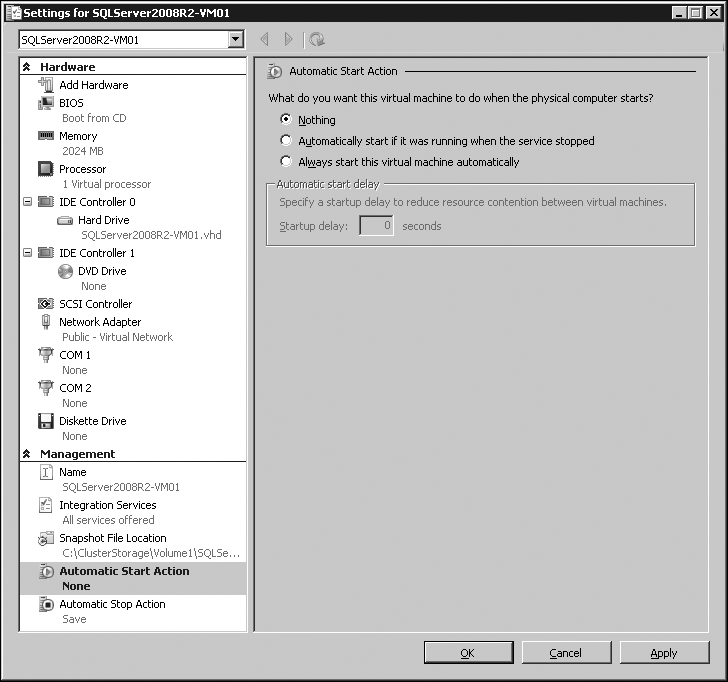Click the refresh toolbar icon
Image resolution: width=728 pixels, height=682 pixels.
coord(317,39)
